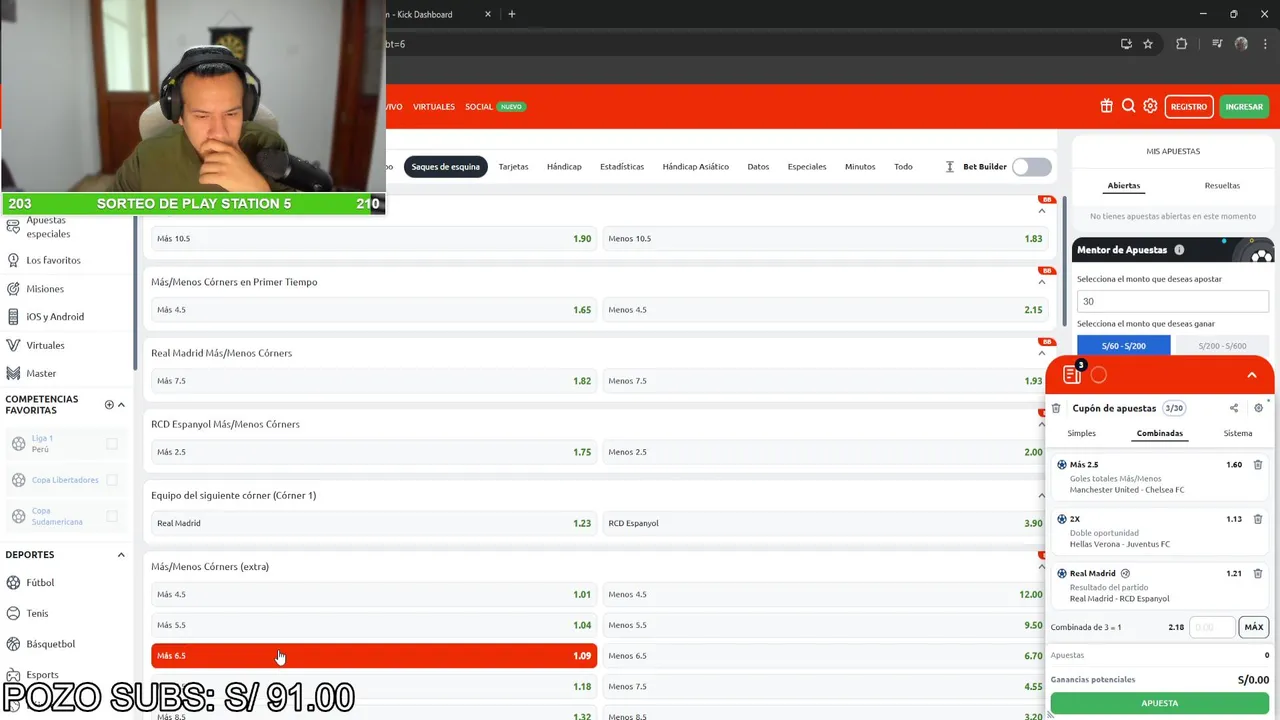Bookmark this page with the star icon
Image resolution: width=1280 pixels, height=720 pixels.
pos(1148,44)
